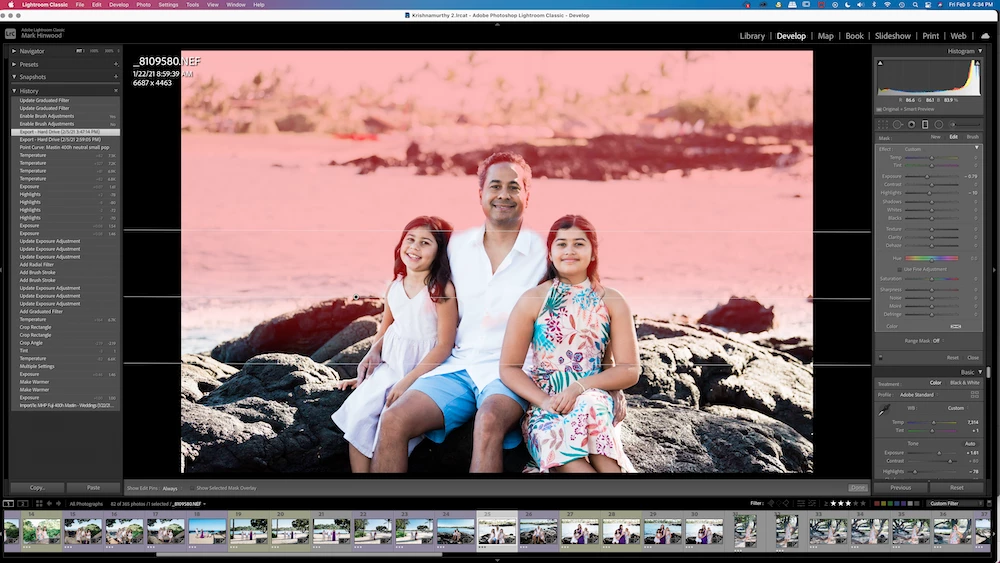1000x563 pixels.
Task: Select the Red Eye Correction tool
Action: point(911,124)
